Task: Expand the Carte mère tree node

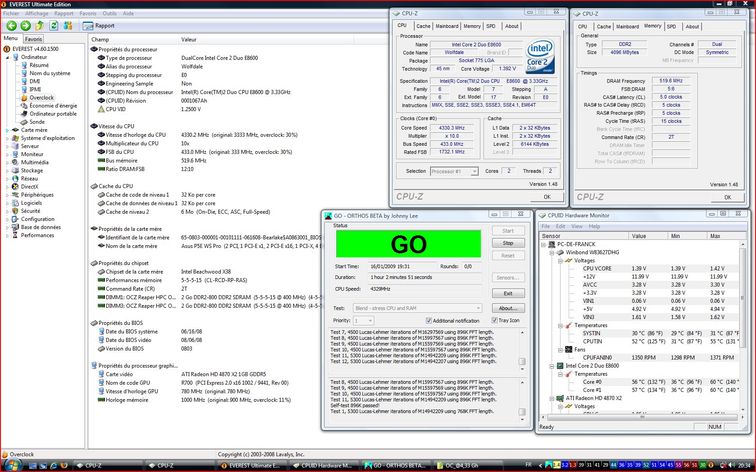Action: click(8, 130)
